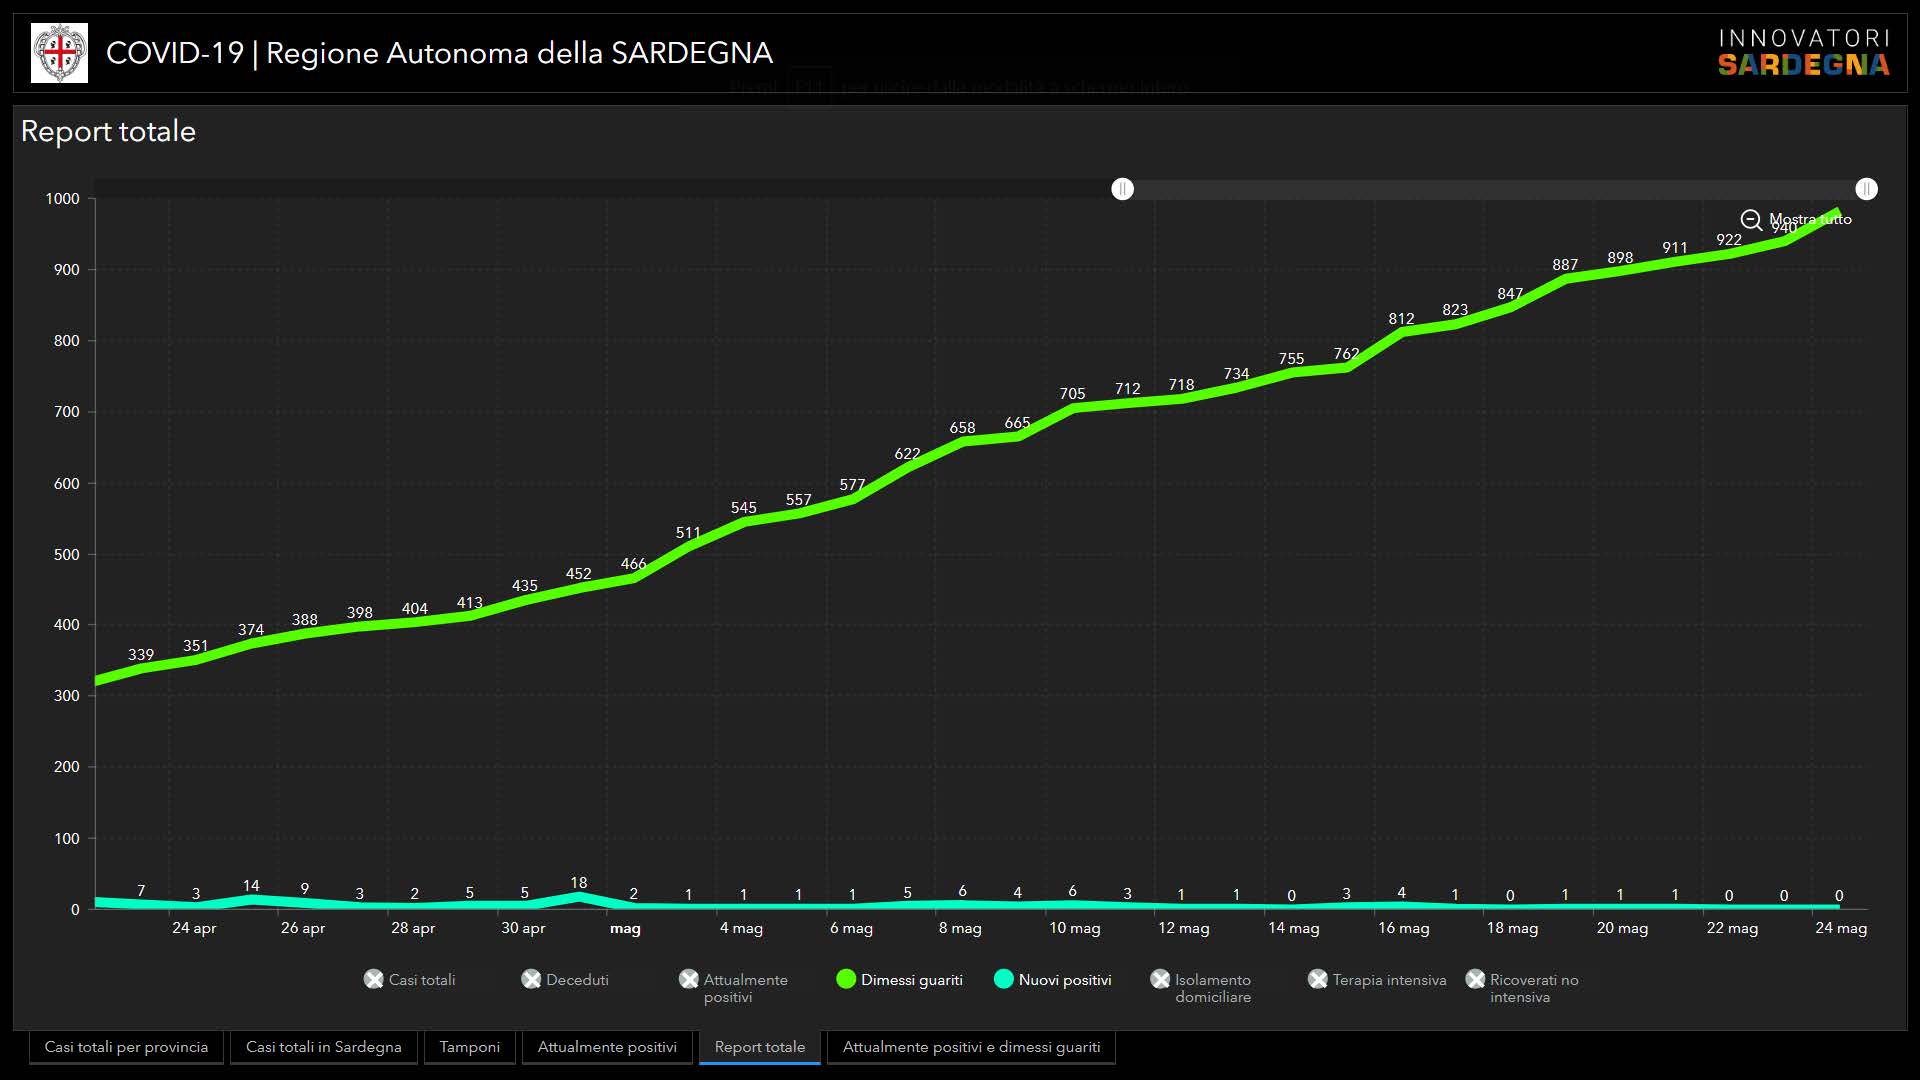Viewport: 1920px width, 1080px height.
Task: Click the Sardegna region coat of arms logo
Action: 59,53
